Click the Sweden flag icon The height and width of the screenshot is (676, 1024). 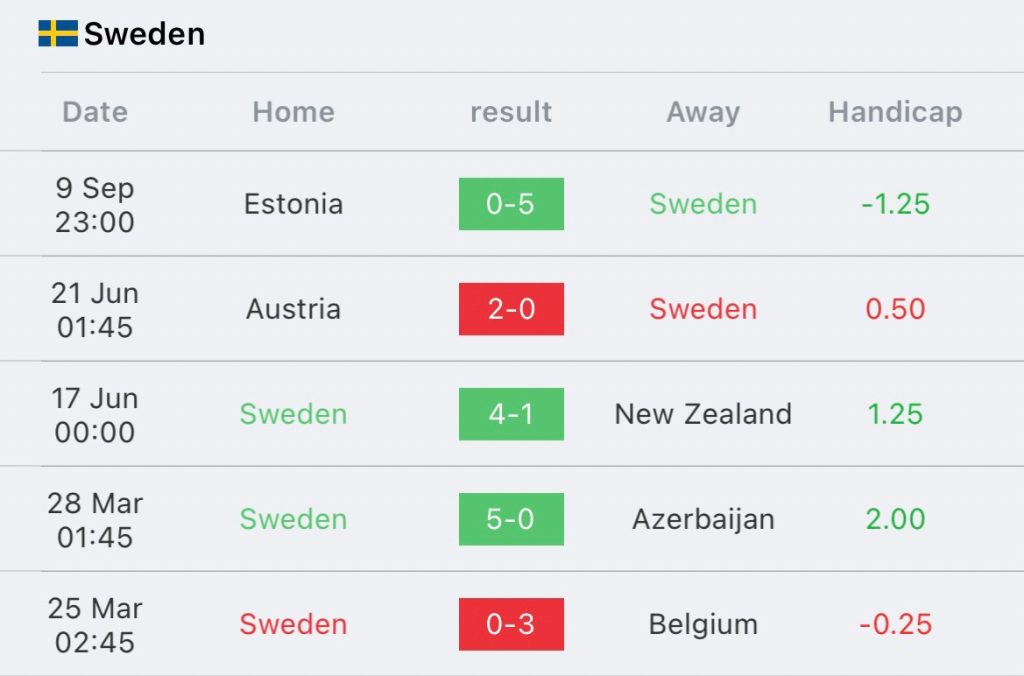coord(58,33)
